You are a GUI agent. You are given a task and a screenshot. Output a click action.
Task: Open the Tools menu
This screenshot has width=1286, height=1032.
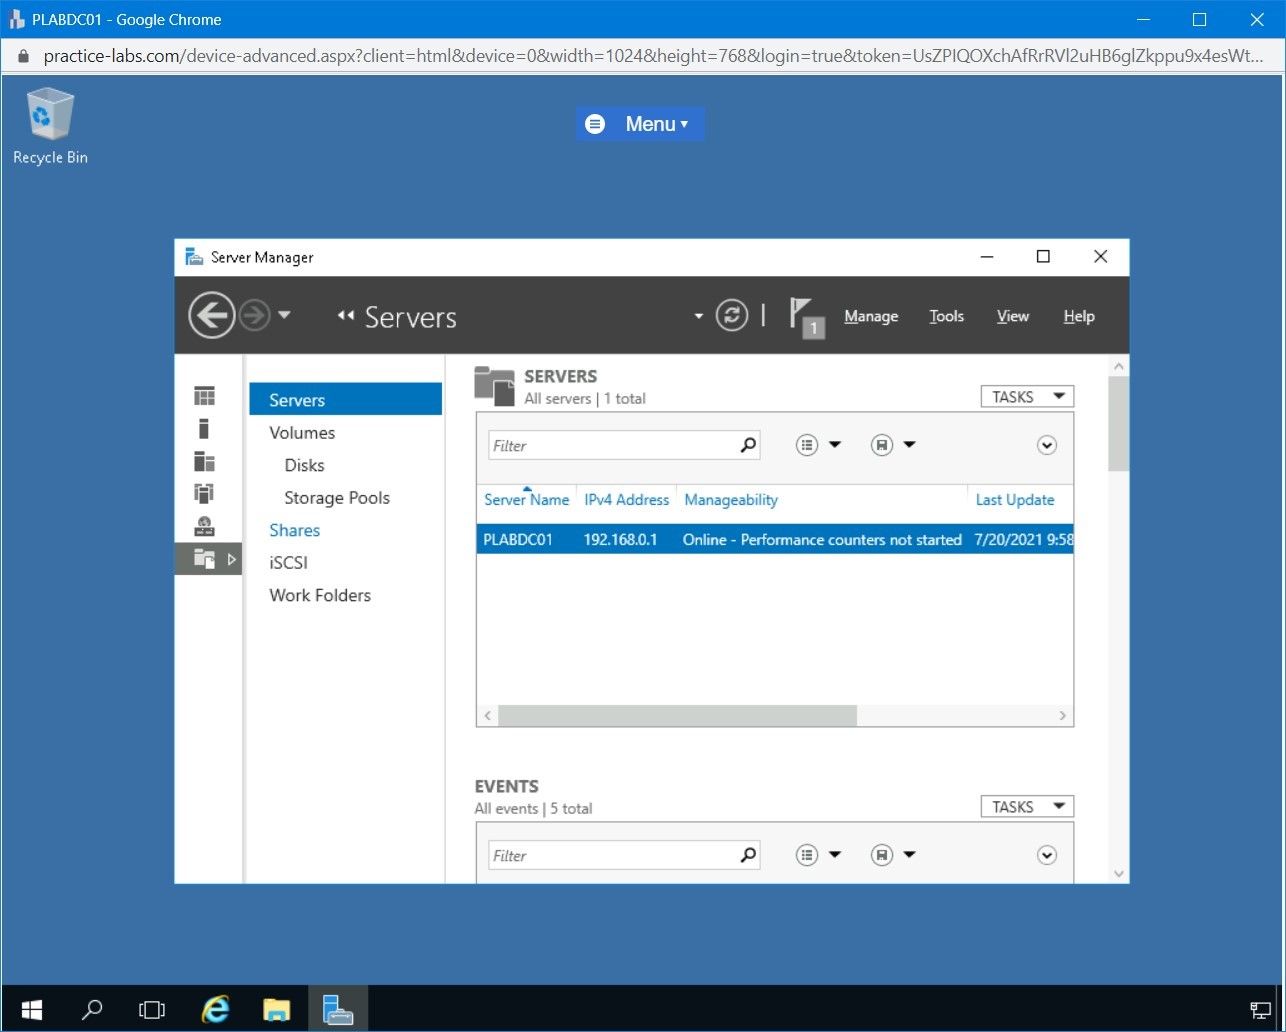click(946, 316)
